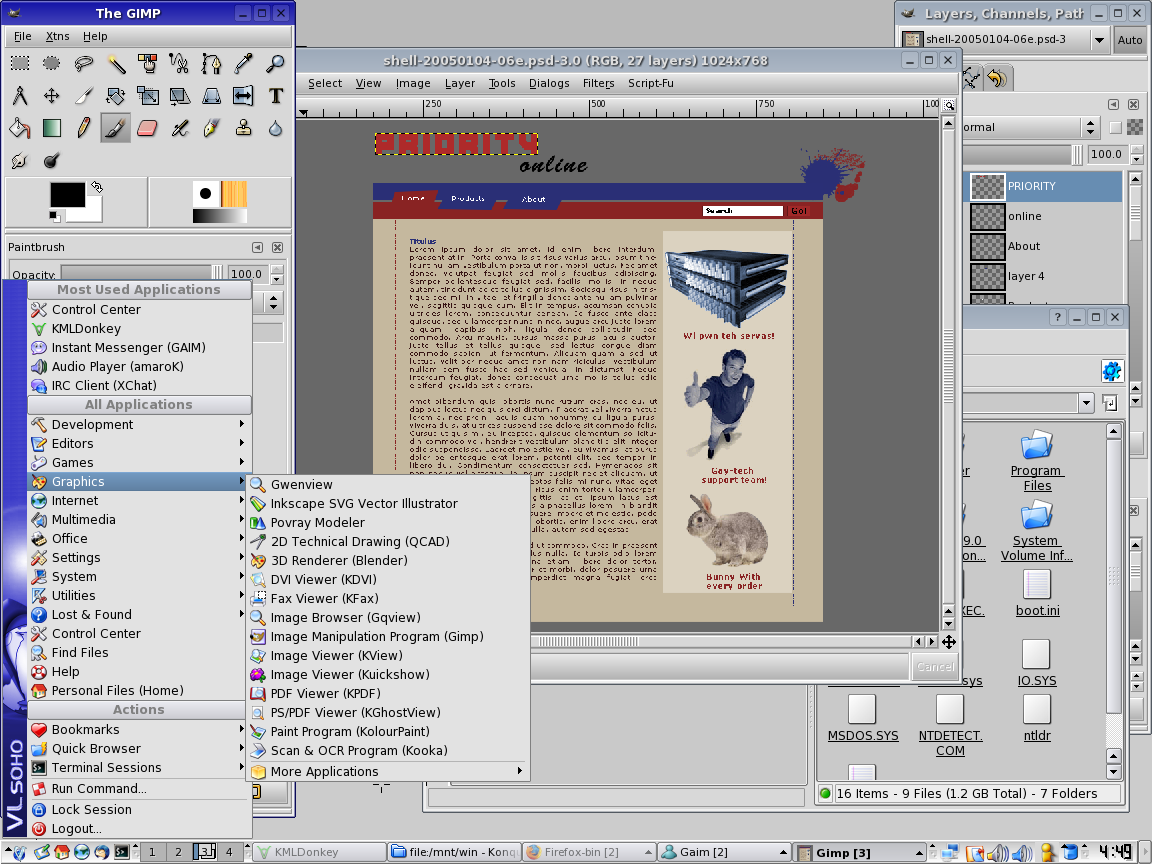Select the Smudge tool
This screenshot has height=864, width=1152.
(20, 161)
